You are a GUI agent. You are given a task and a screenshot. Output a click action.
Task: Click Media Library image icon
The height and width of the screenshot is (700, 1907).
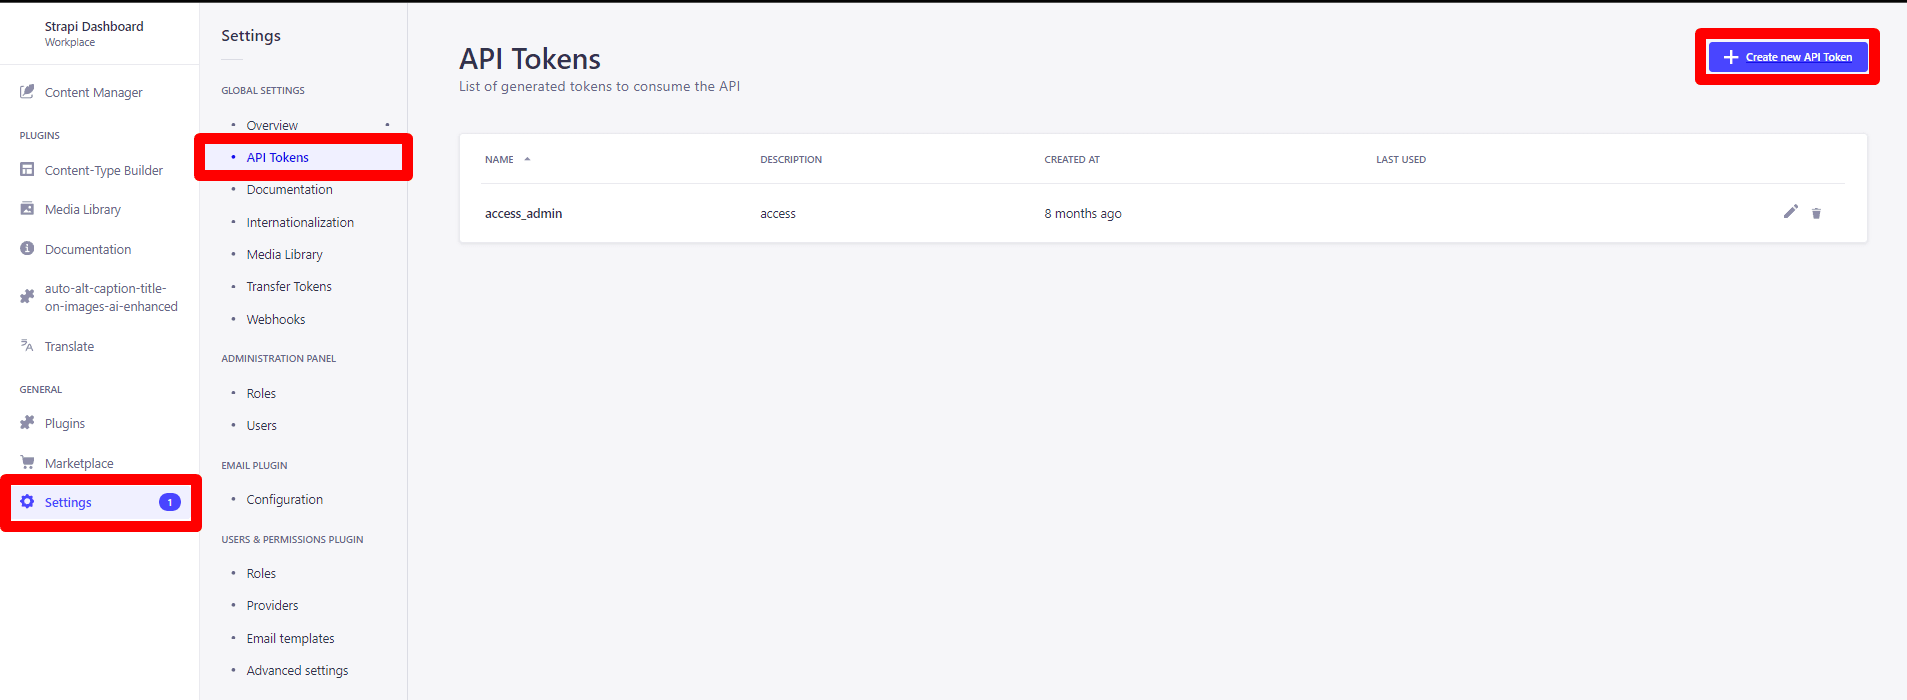pyautogui.click(x=27, y=209)
